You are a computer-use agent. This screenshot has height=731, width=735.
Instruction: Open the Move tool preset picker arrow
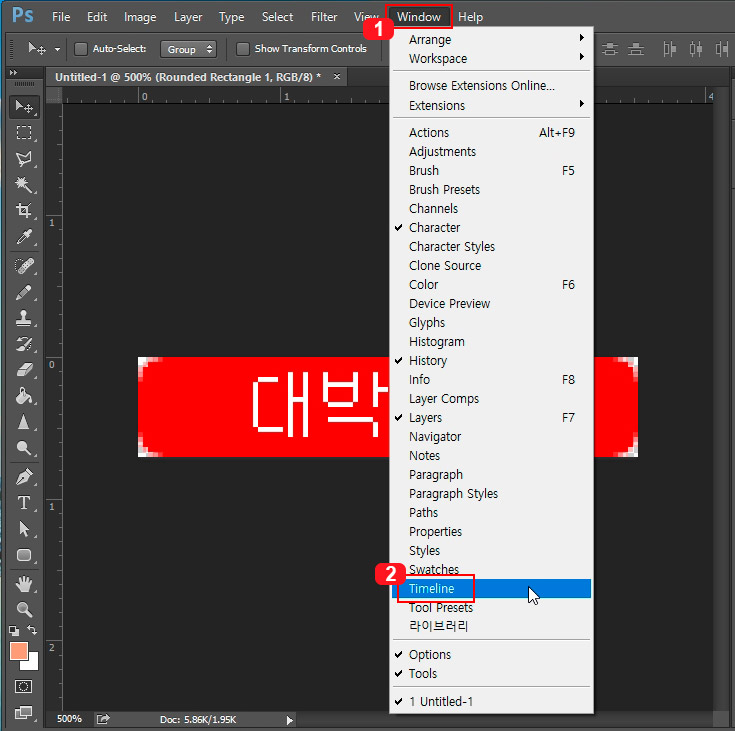pyautogui.click(x=57, y=49)
